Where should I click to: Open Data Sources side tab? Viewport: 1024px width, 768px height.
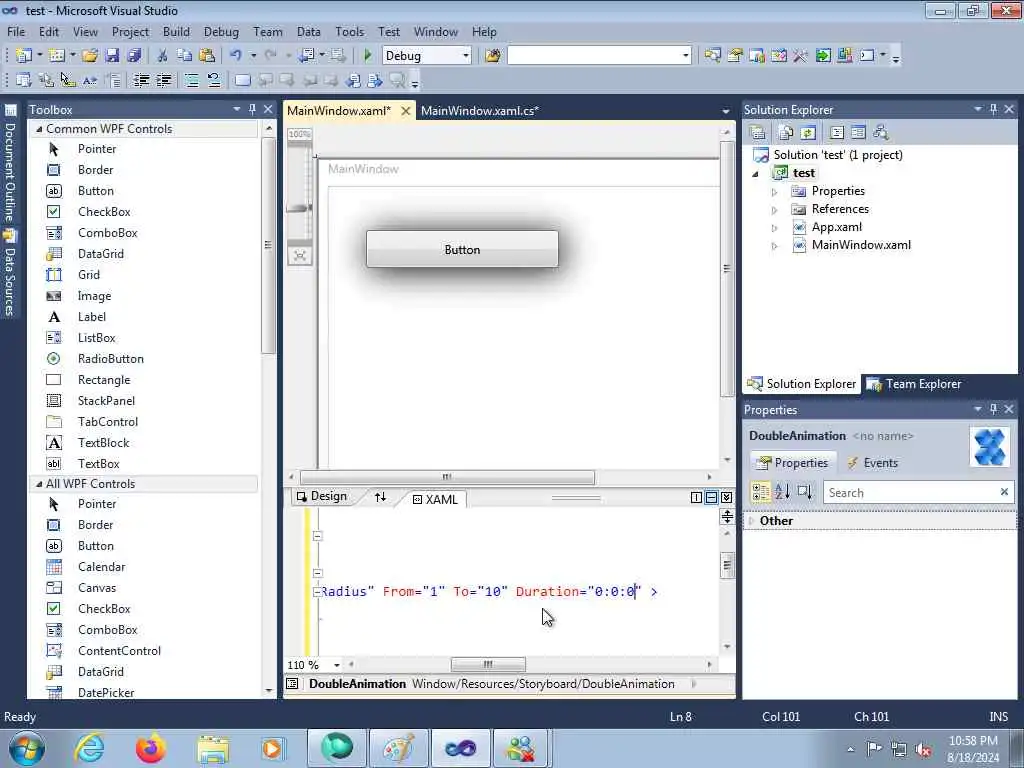pos(10,274)
